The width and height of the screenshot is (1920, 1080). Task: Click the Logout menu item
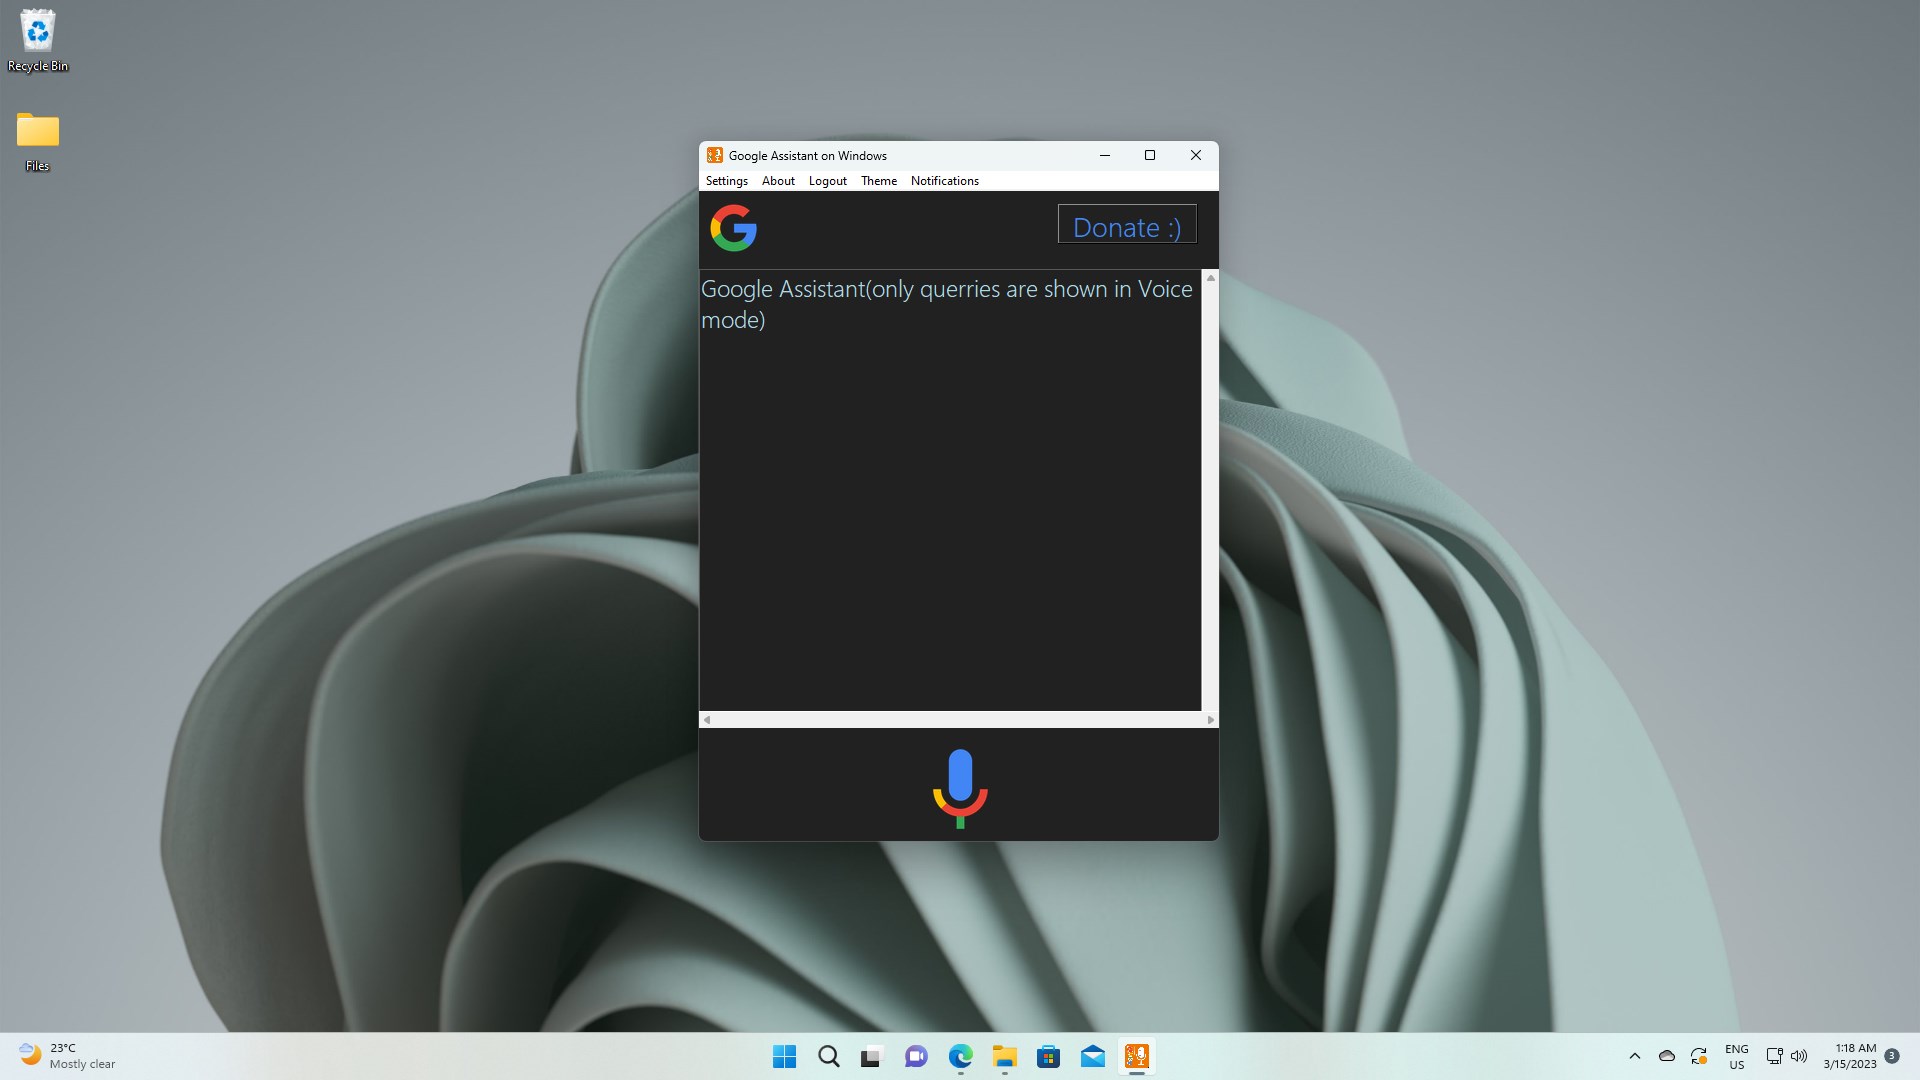827,181
